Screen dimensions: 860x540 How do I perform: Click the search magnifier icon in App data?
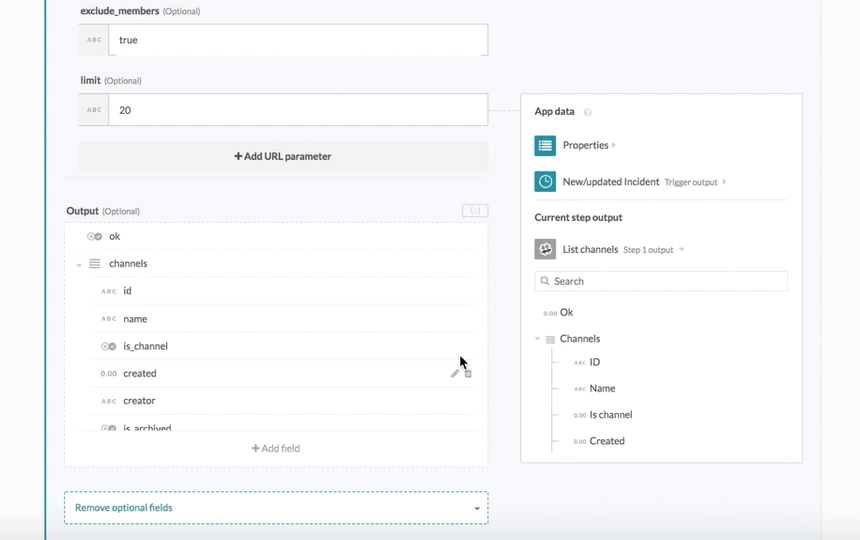(545, 281)
